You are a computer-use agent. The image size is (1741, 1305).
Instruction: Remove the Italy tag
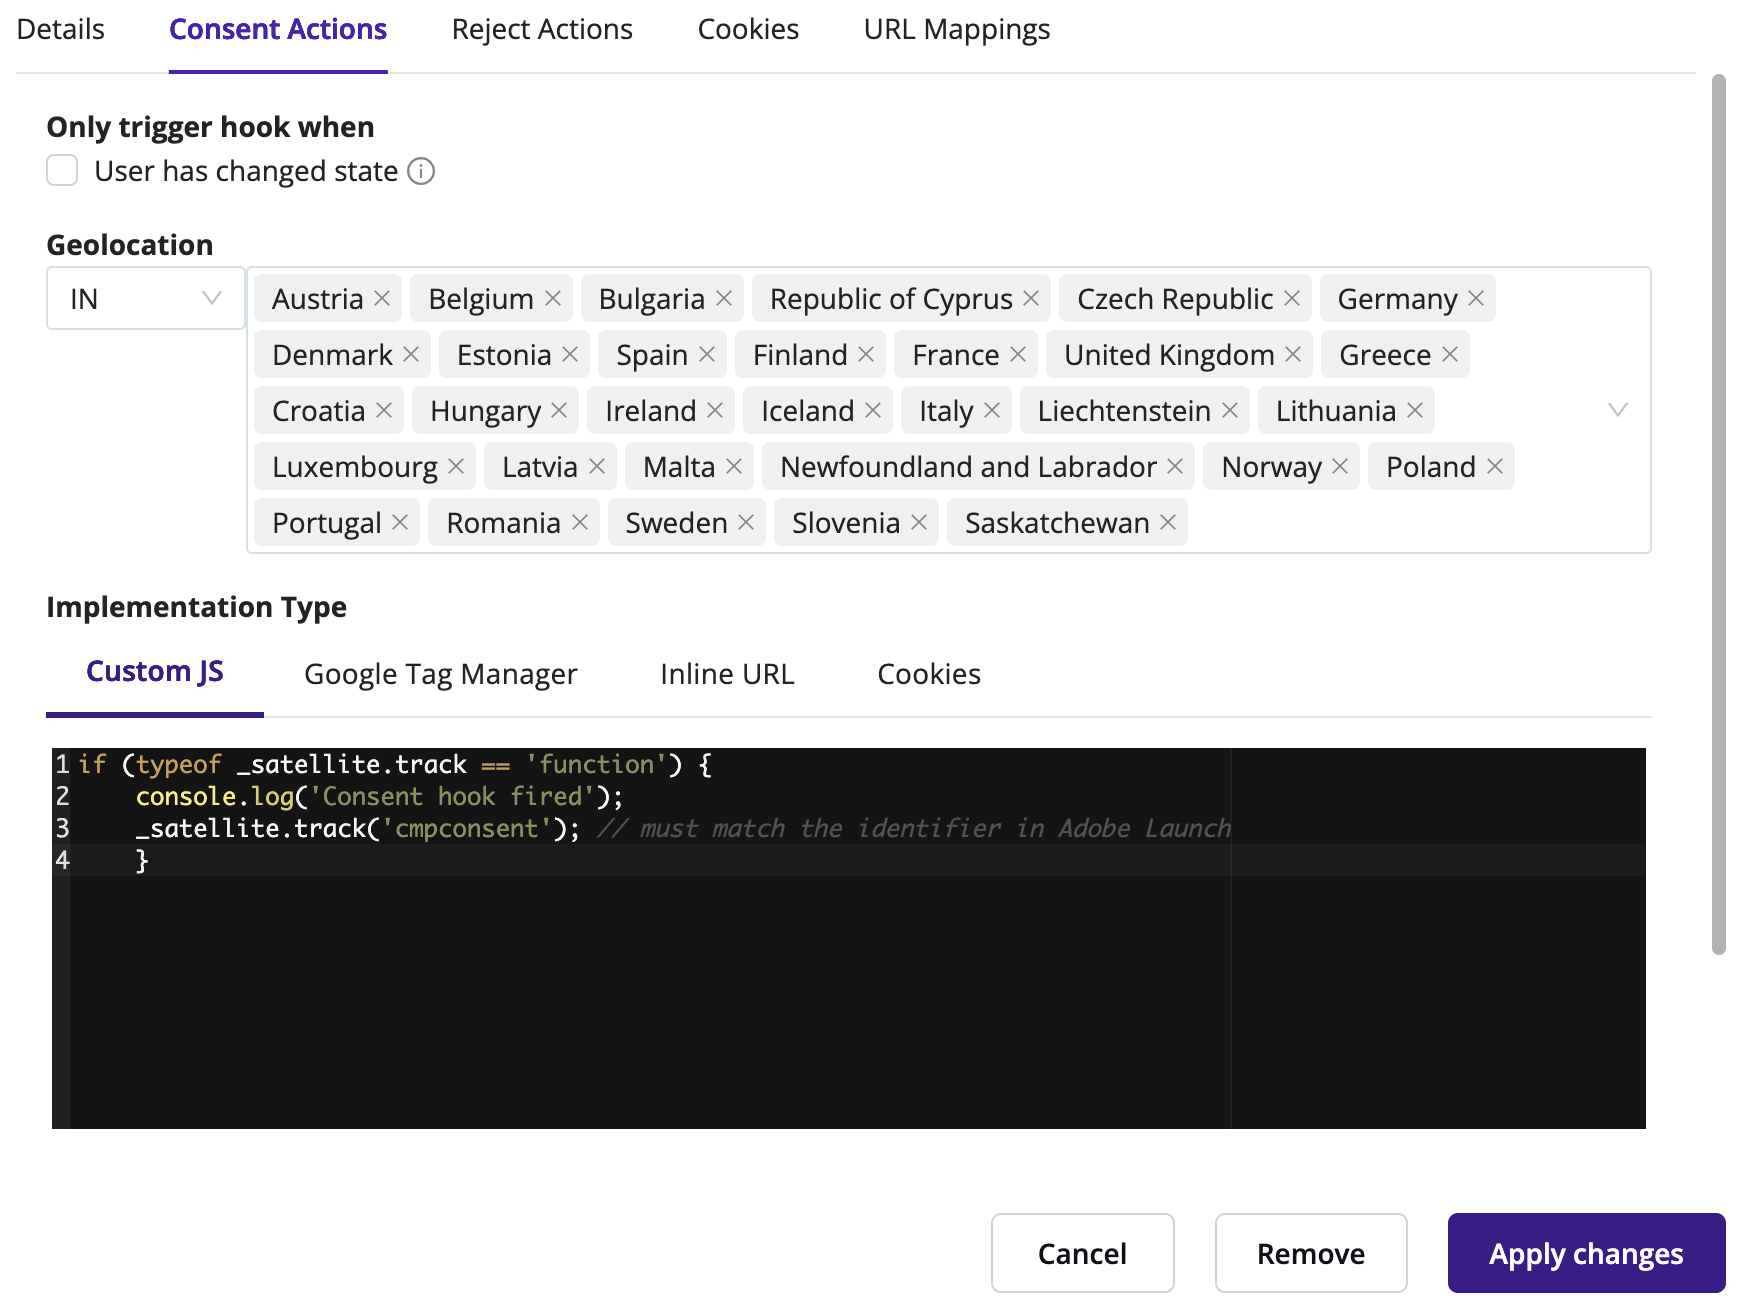pos(992,410)
